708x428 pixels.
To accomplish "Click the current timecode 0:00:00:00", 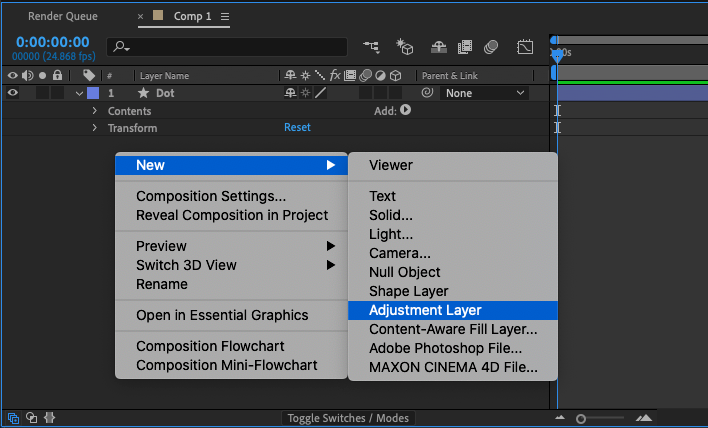I will [x=53, y=42].
